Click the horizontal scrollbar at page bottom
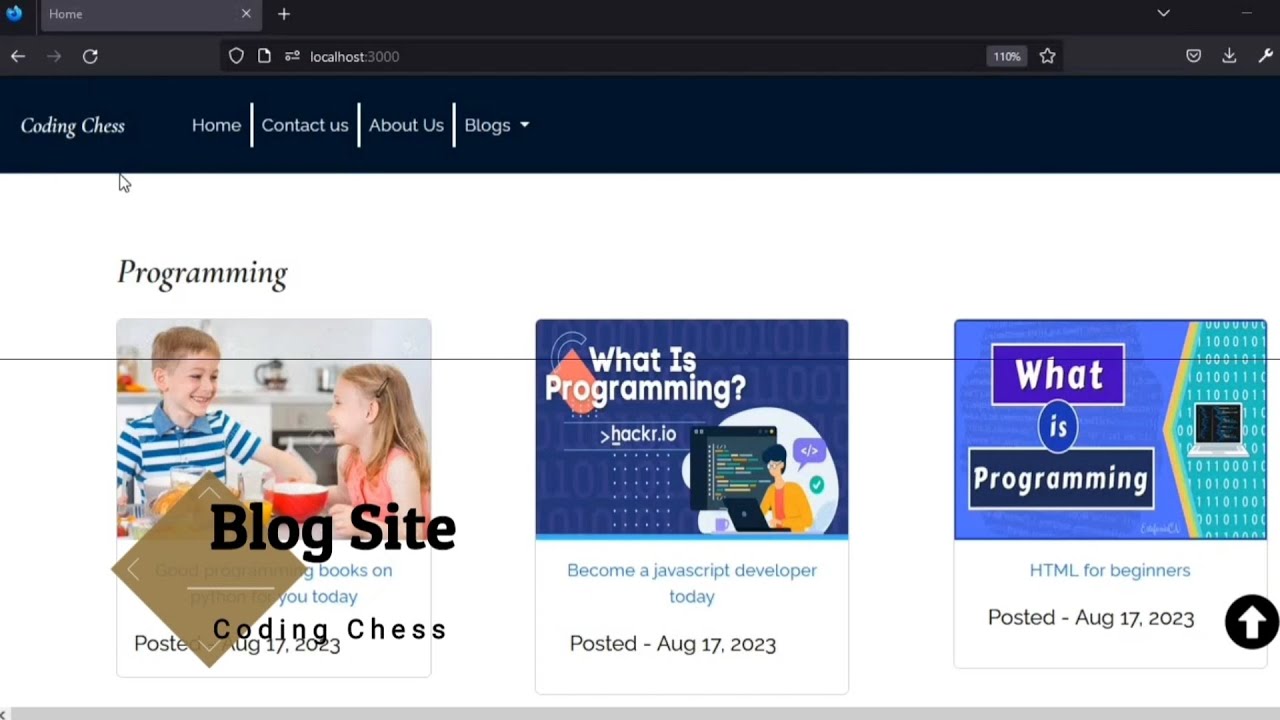Screen dimensions: 1280x720 point(640,713)
